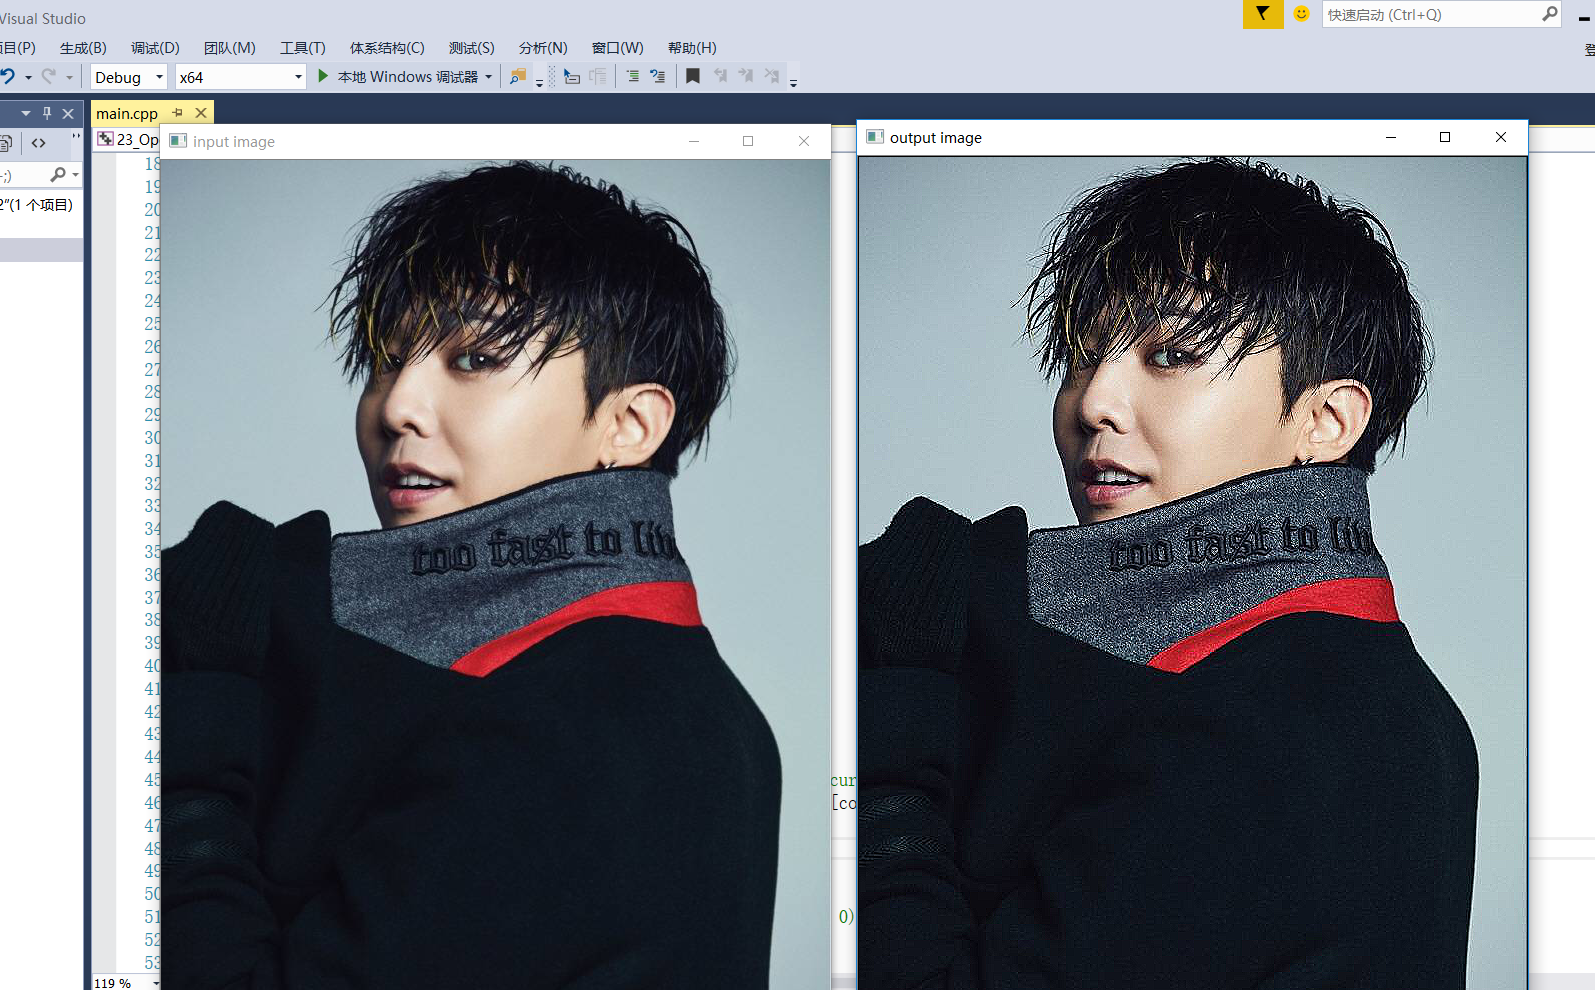Click the code view angle brackets icon
1595x990 pixels.
click(x=38, y=143)
